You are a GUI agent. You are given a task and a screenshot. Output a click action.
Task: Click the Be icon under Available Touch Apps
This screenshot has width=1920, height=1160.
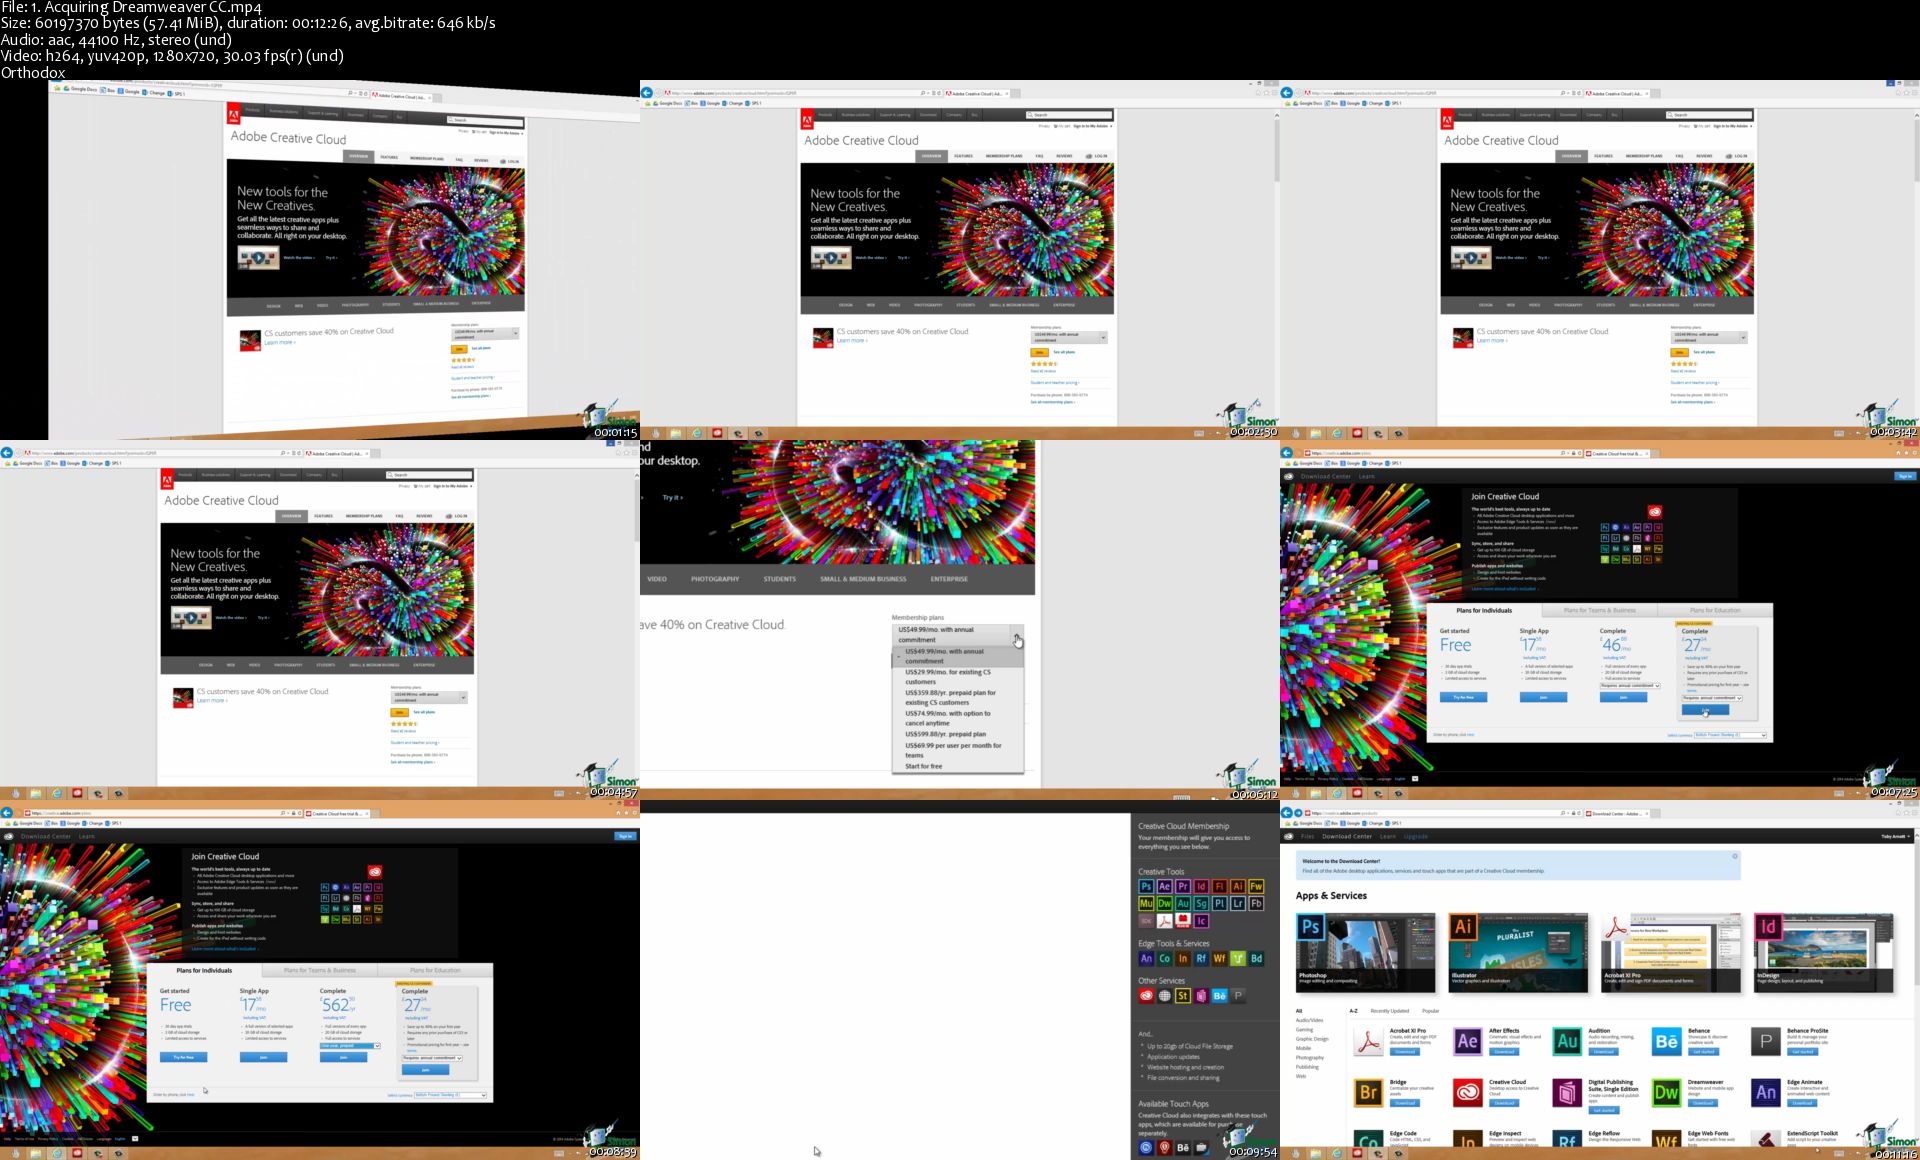coord(1183,1147)
